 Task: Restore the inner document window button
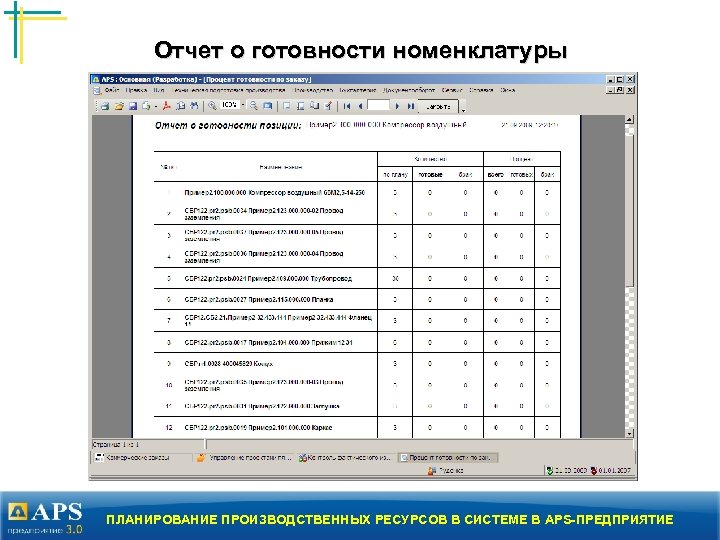[x=620, y=90]
